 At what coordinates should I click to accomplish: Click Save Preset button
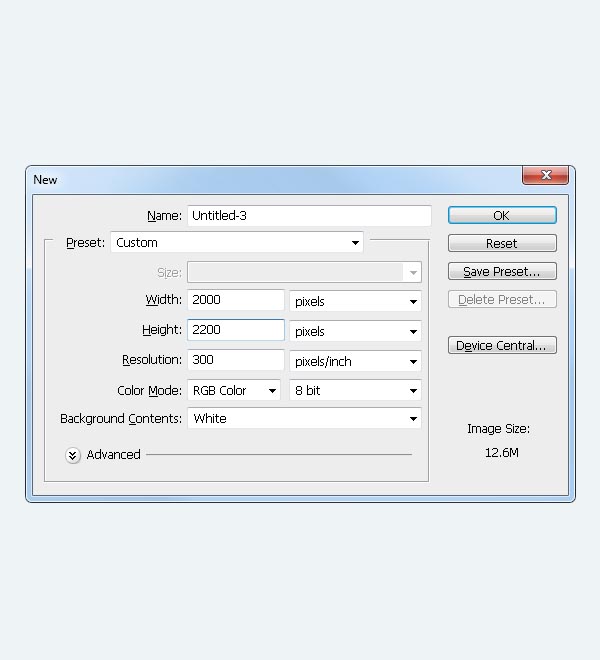502,271
